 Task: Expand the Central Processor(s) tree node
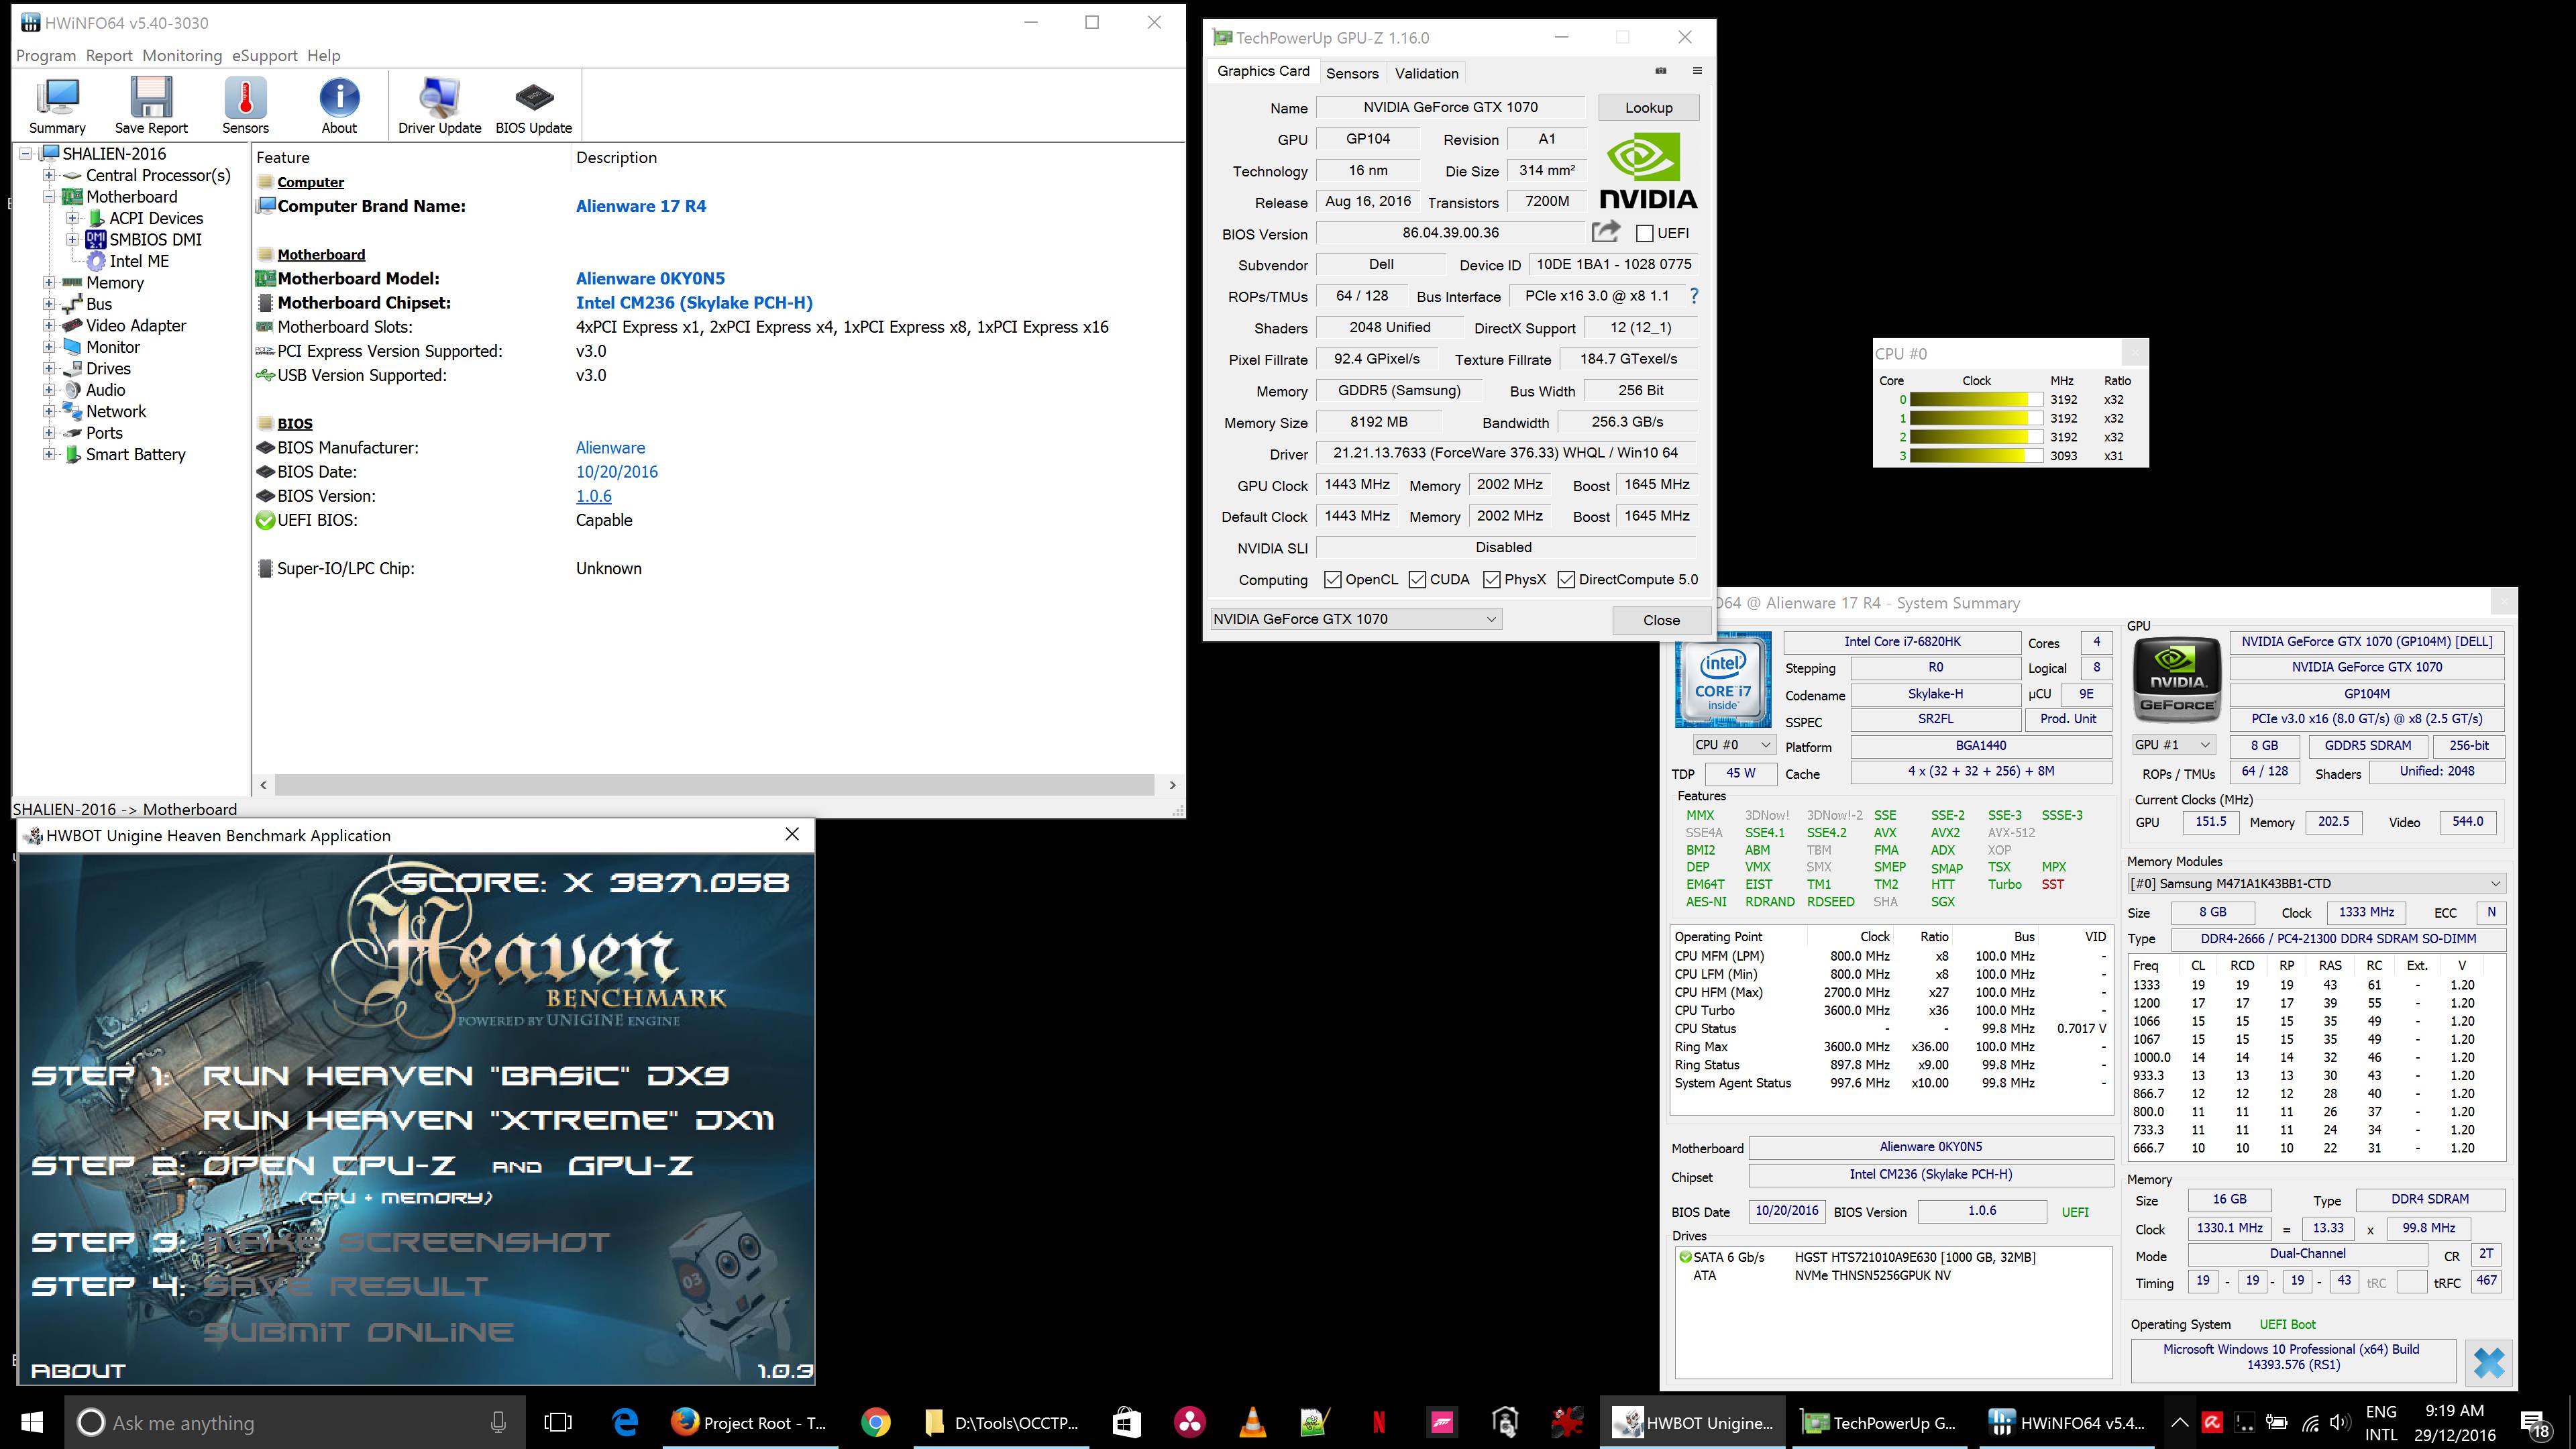coord(48,175)
